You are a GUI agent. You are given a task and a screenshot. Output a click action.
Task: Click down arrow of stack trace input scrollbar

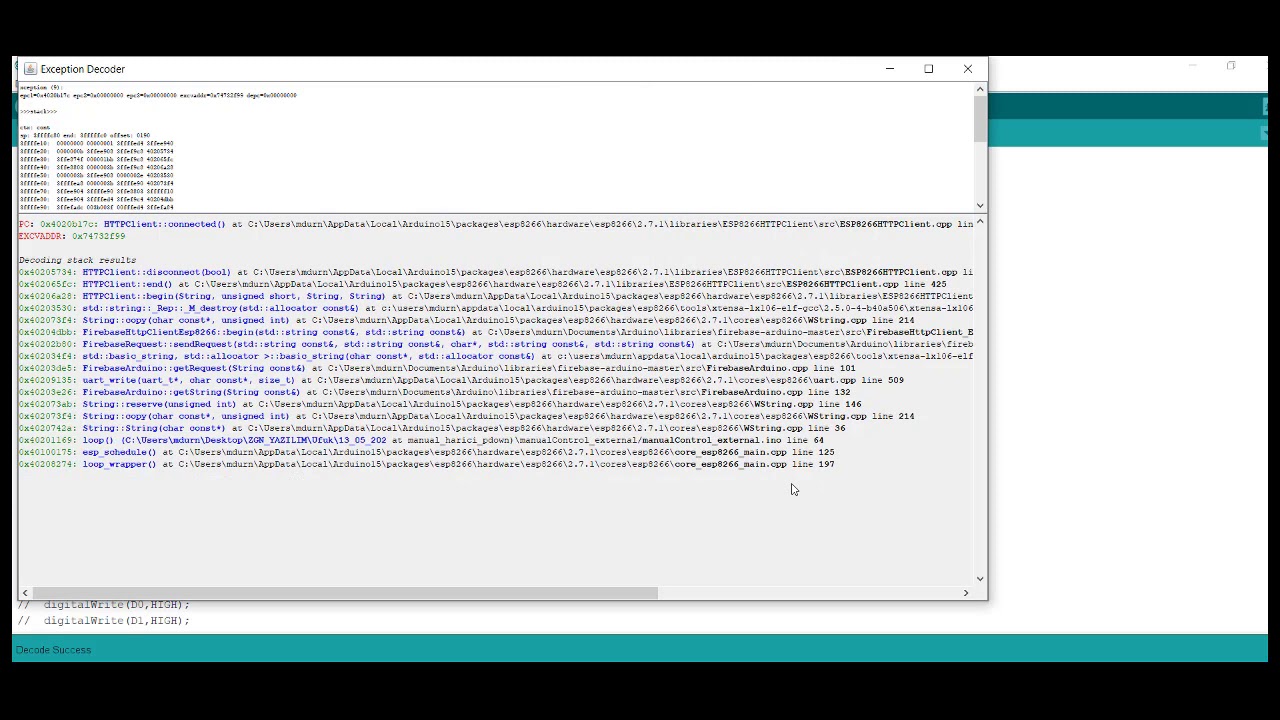980,205
